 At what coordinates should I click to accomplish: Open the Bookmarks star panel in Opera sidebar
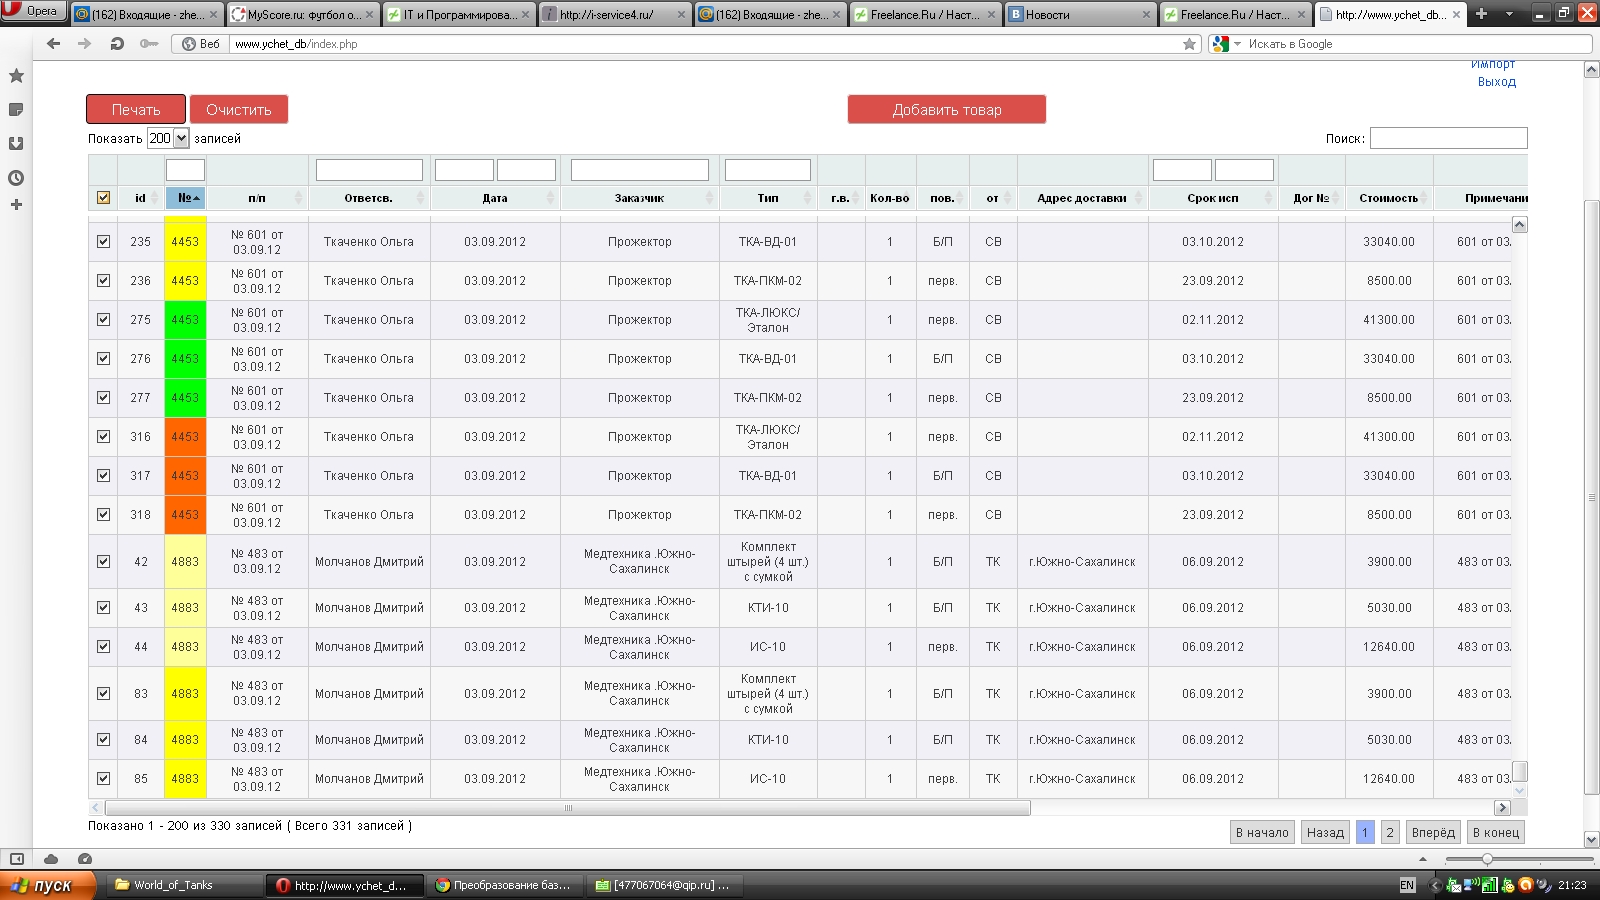click(16, 76)
